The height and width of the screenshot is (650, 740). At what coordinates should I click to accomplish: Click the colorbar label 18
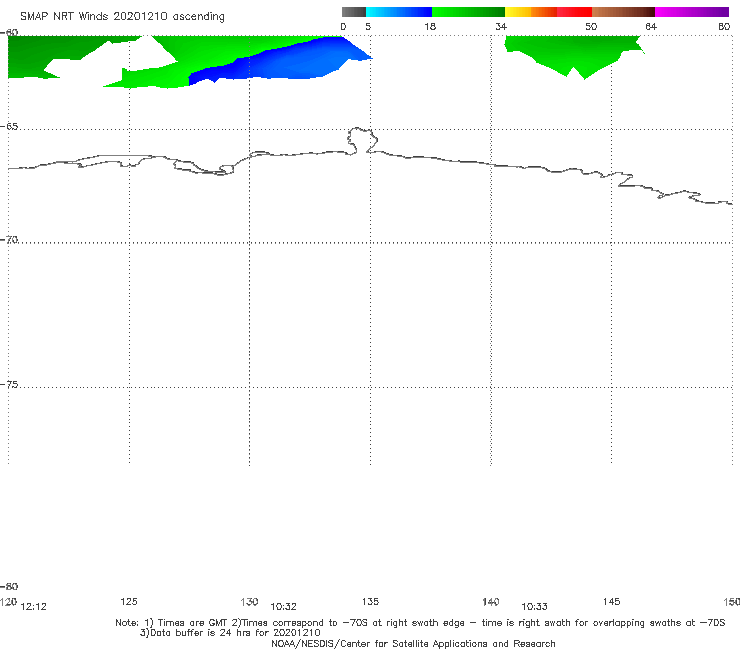point(430,26)
